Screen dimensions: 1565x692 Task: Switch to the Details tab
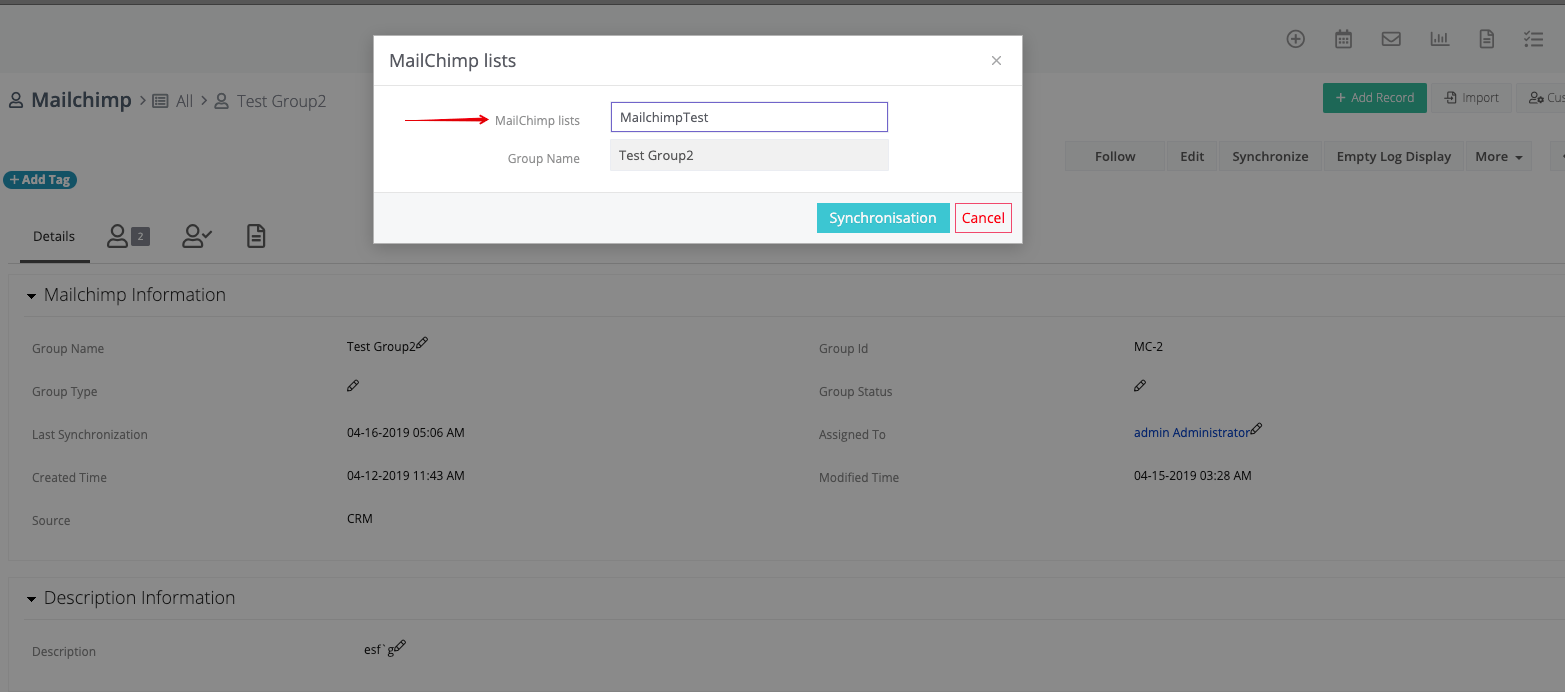click(54, 236)
